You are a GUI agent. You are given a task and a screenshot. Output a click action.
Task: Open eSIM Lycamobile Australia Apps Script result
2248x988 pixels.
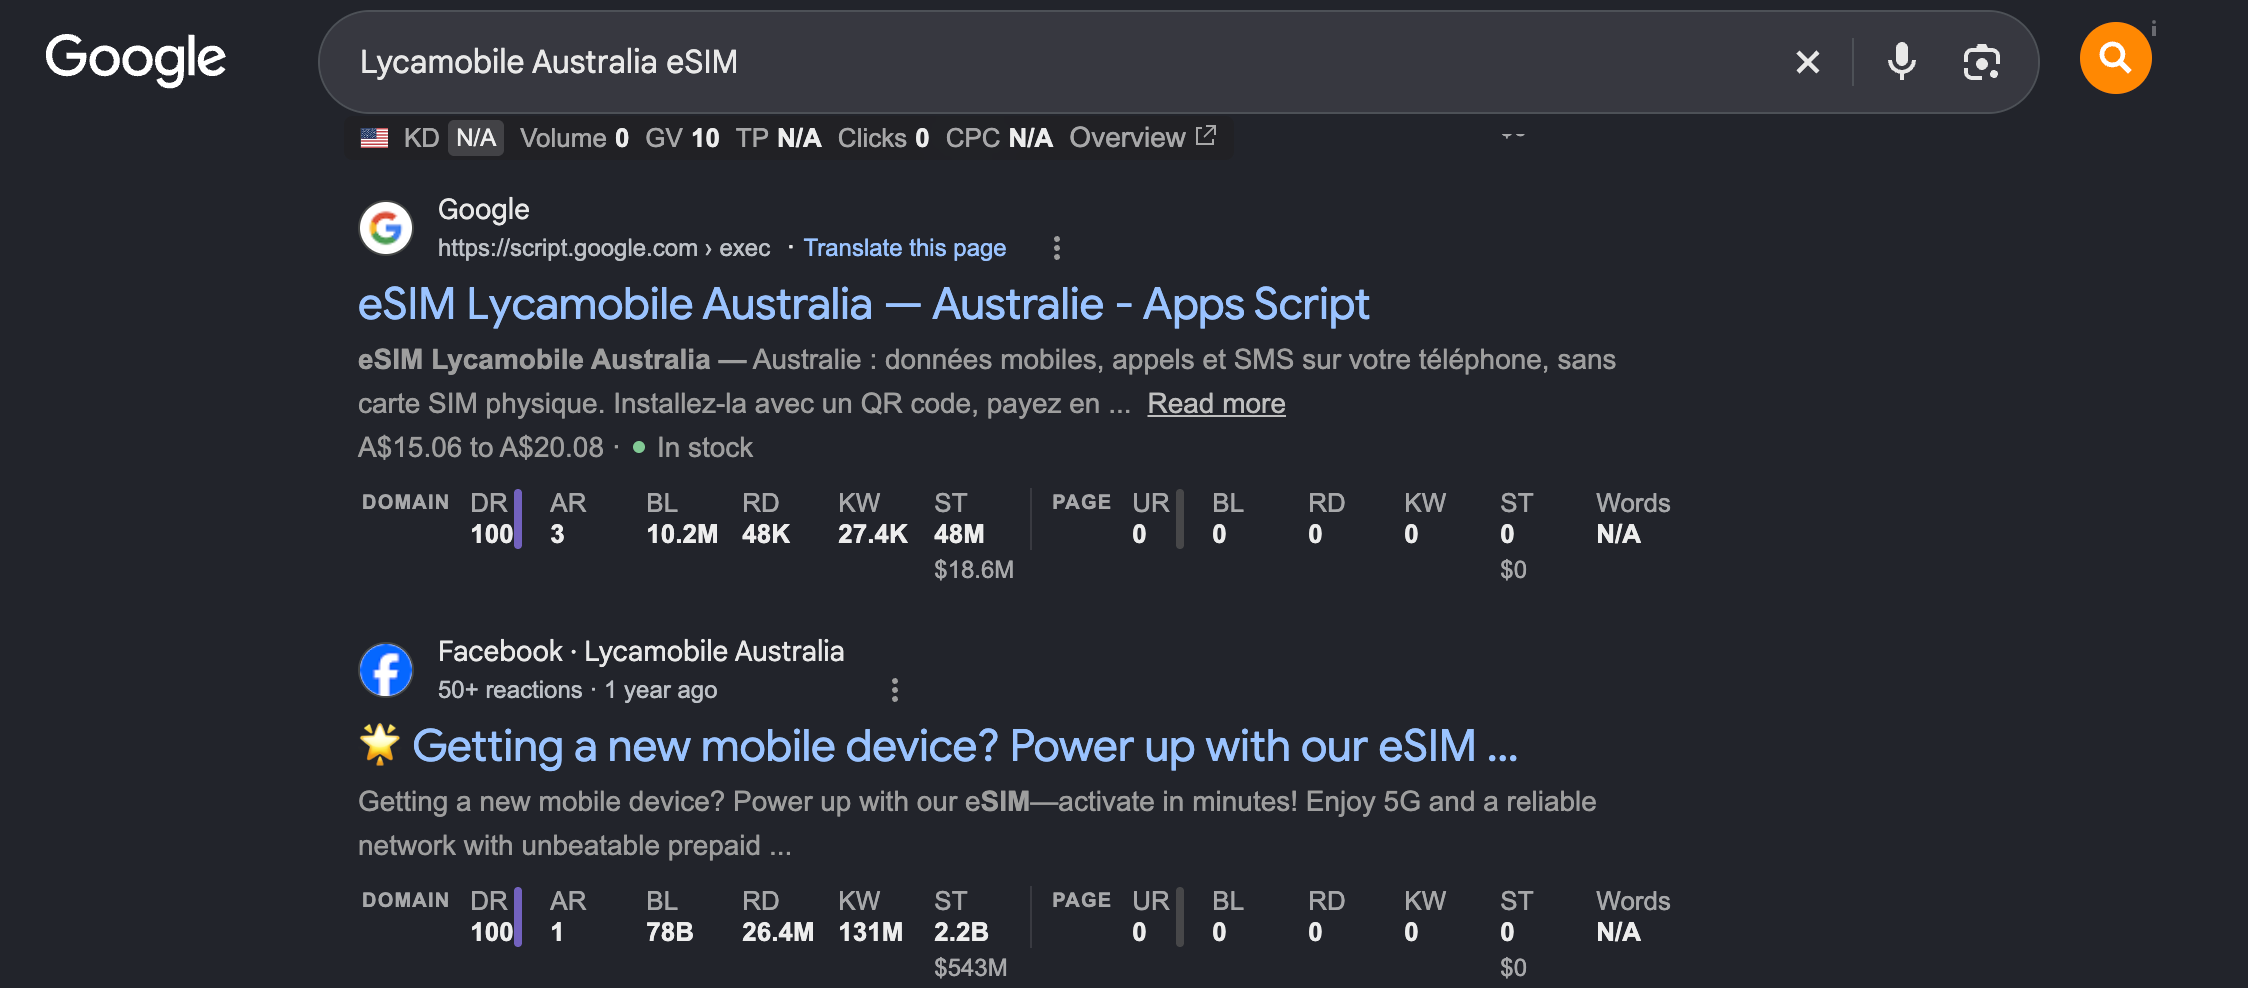pos(863,304)
